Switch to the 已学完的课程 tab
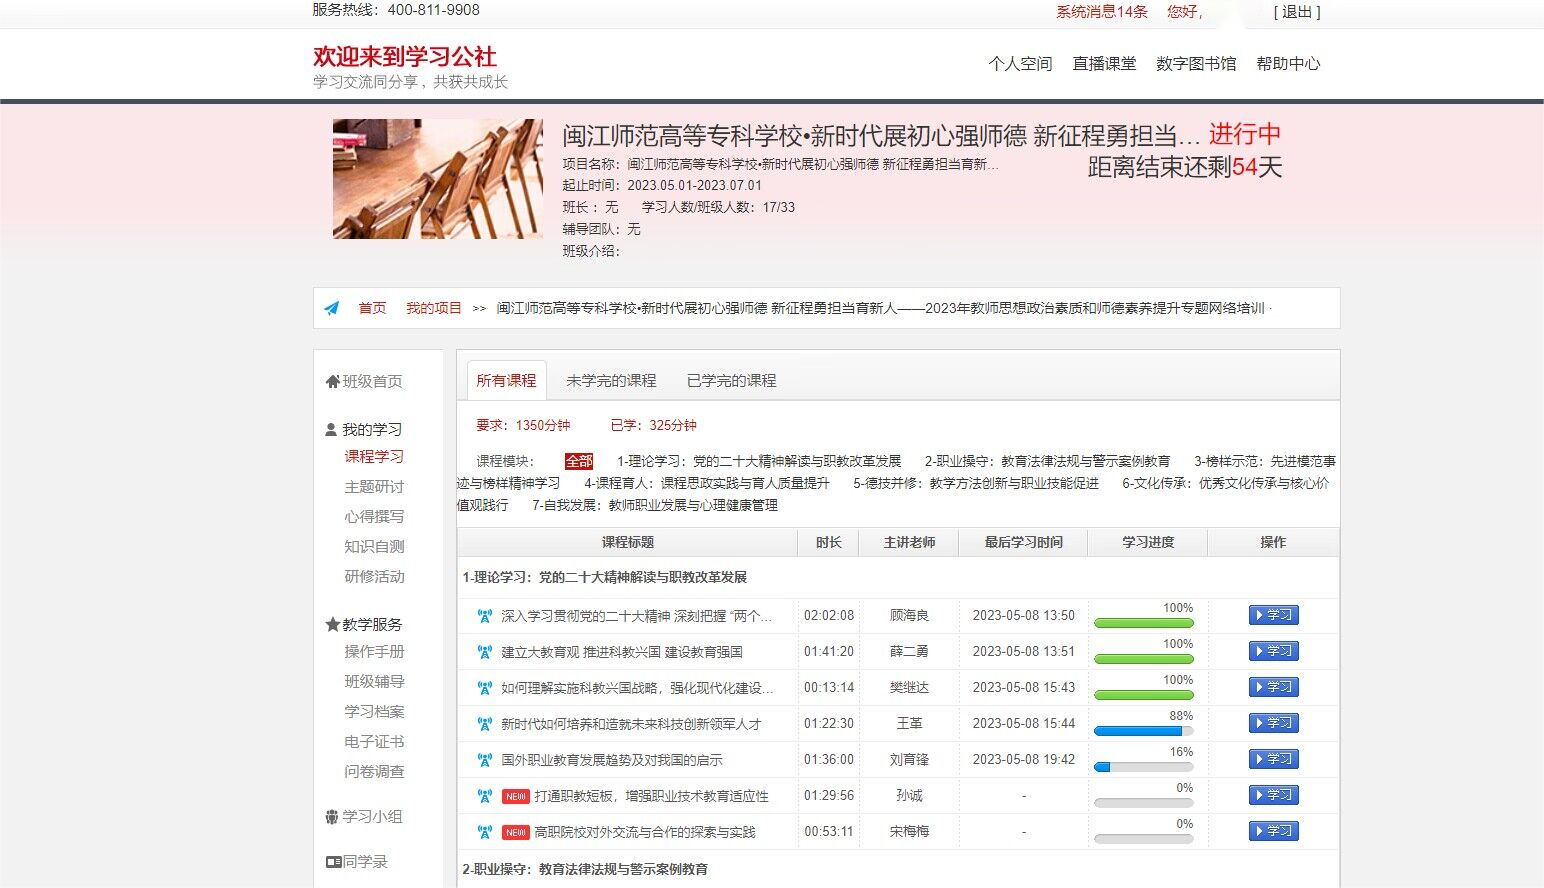Viewport: 1544px width, 888px height. [730, 380]
